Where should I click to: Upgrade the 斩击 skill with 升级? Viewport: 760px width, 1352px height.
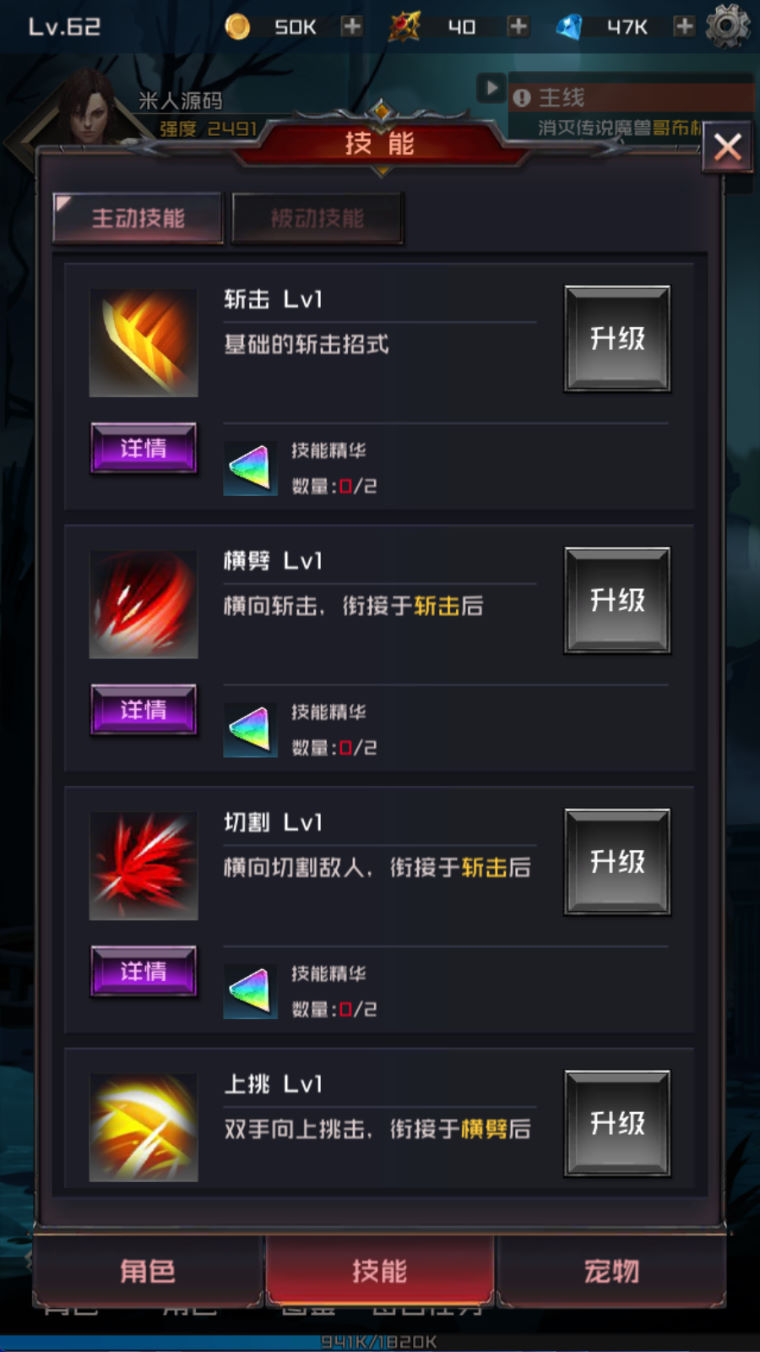pyautogui.click(x=617, y=338)
